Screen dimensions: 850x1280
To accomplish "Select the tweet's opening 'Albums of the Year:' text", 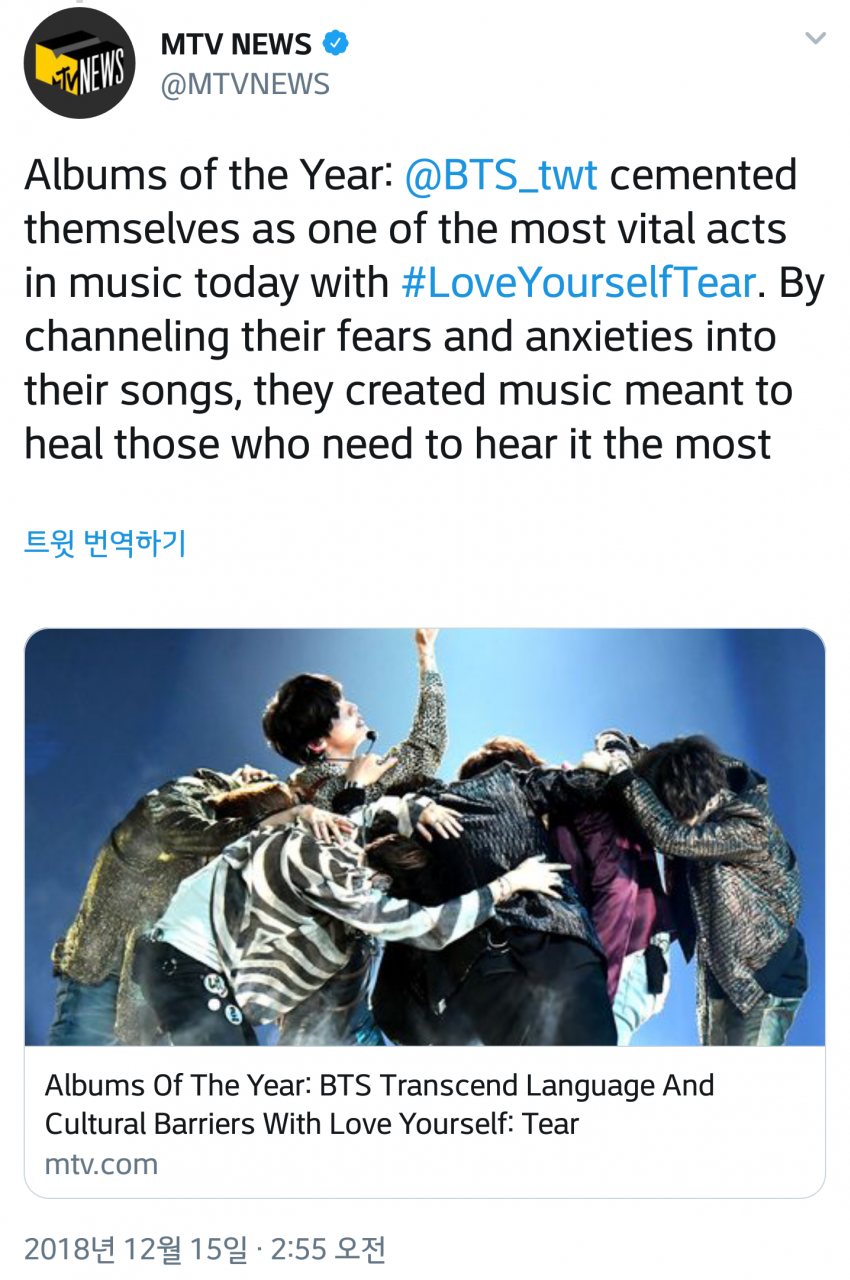I will [x=209, y=175].
